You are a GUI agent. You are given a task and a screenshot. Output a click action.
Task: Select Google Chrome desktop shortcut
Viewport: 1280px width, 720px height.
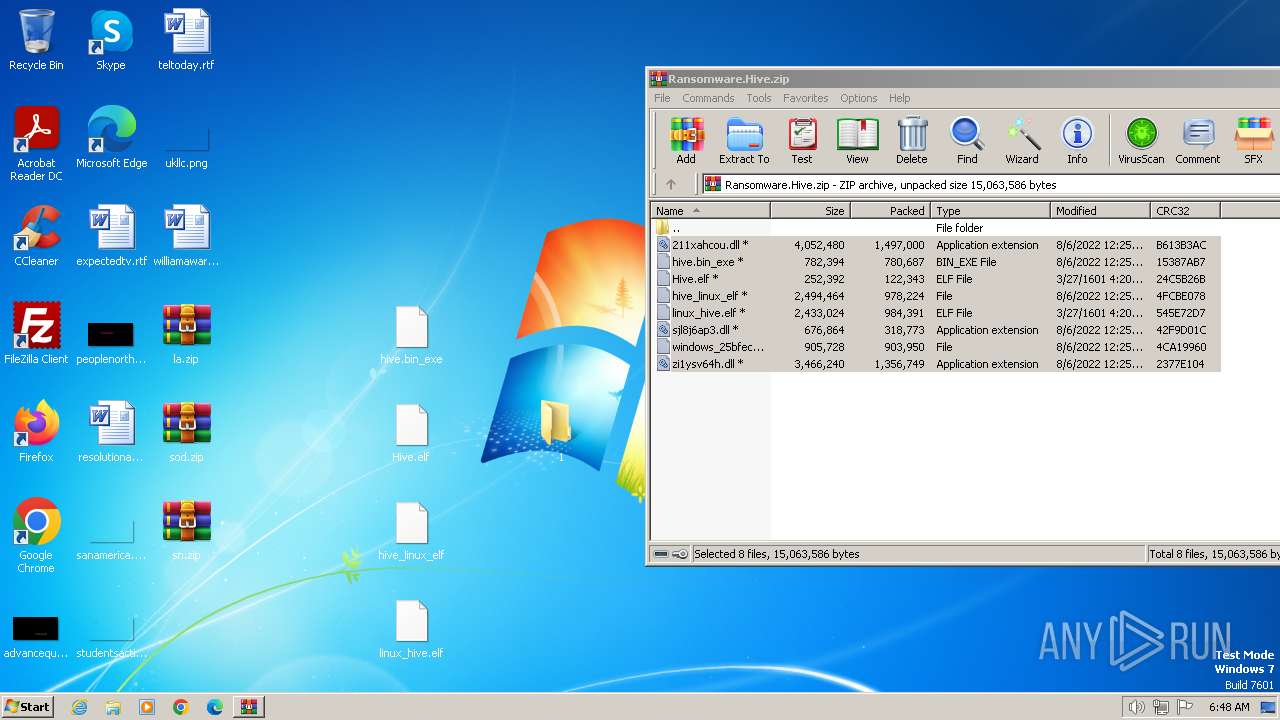click(36, 536)
